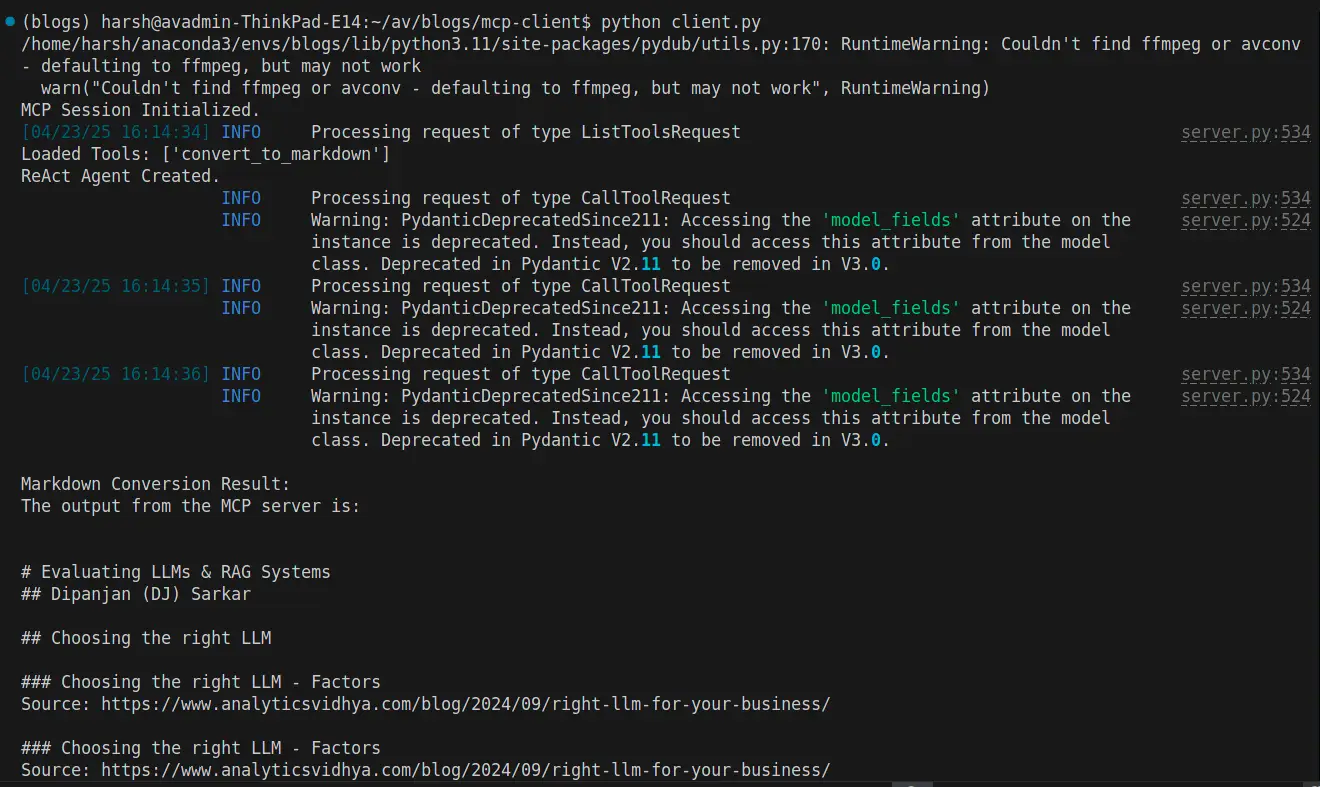Viewport: 1320px width, 787px height.
Task: Open server.py:534 link on the 16:14:35 line
Action: (1245, 286)
